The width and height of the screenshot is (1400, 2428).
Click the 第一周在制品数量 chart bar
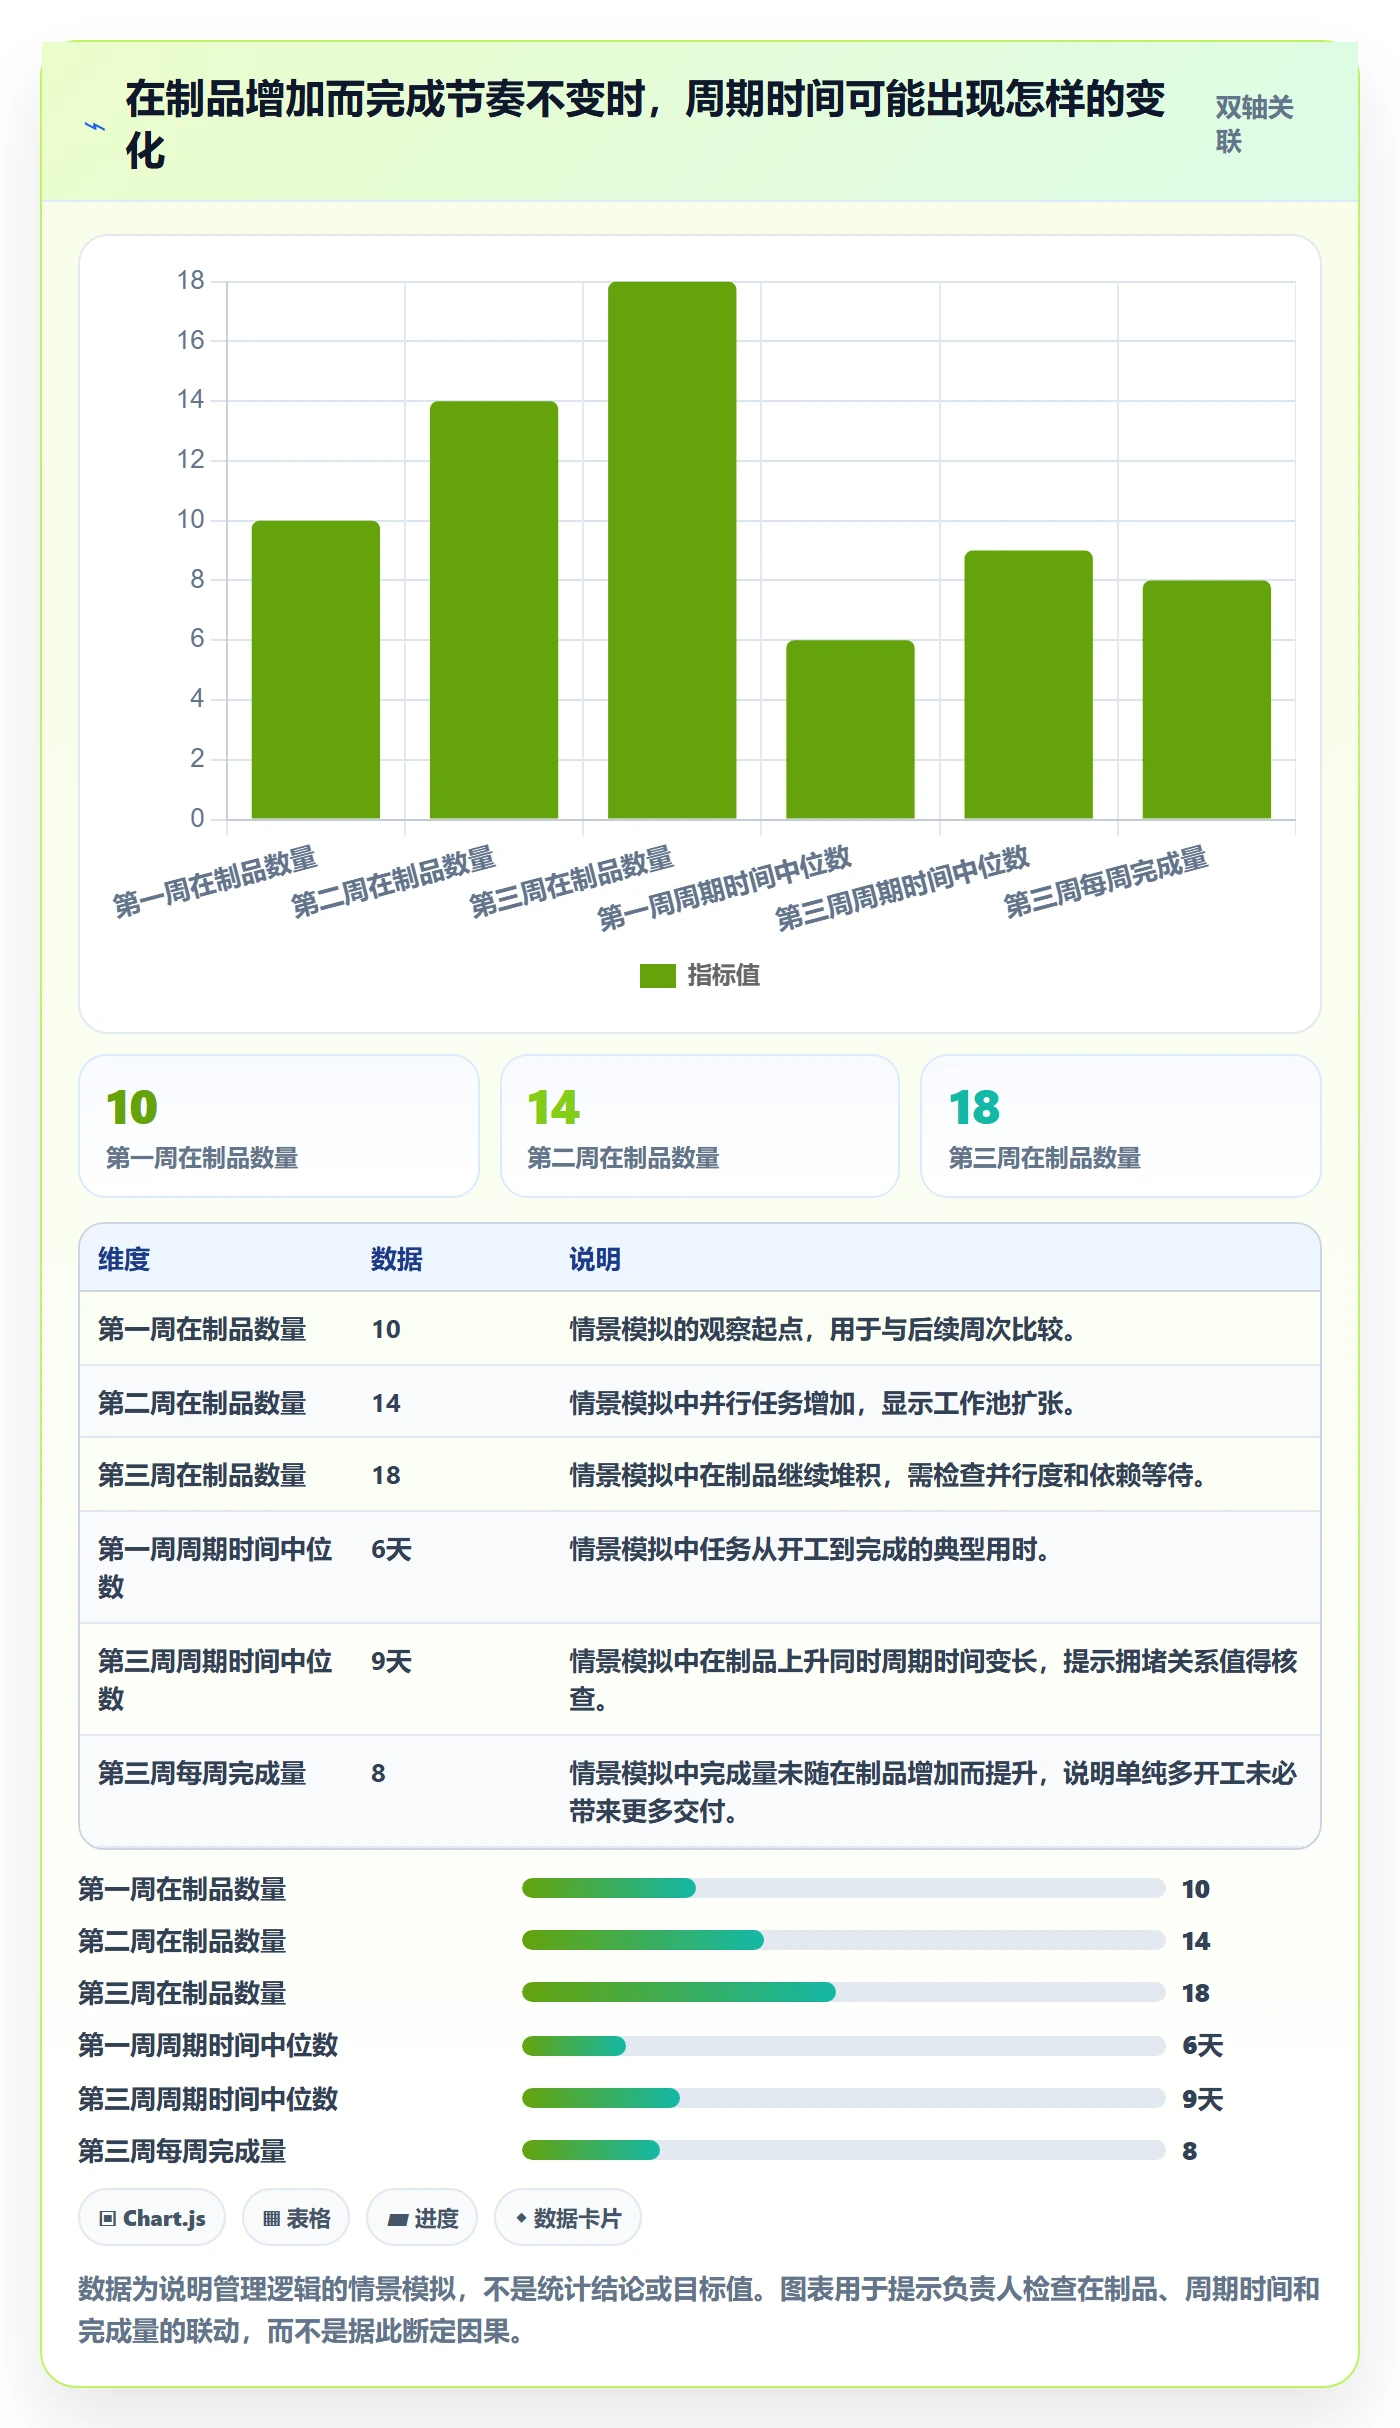316,669
